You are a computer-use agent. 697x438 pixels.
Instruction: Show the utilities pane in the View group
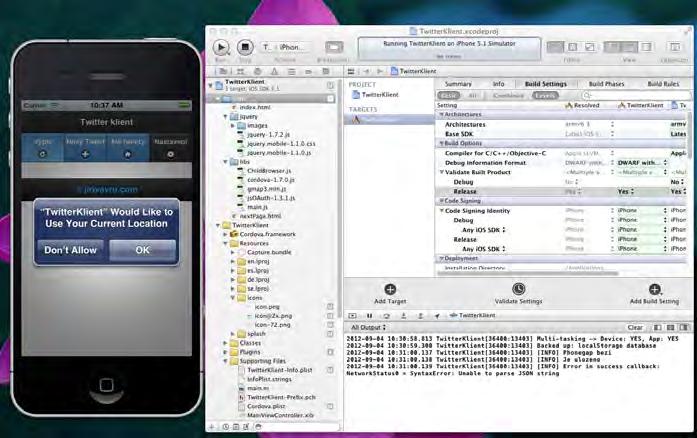tap(647, 47)
